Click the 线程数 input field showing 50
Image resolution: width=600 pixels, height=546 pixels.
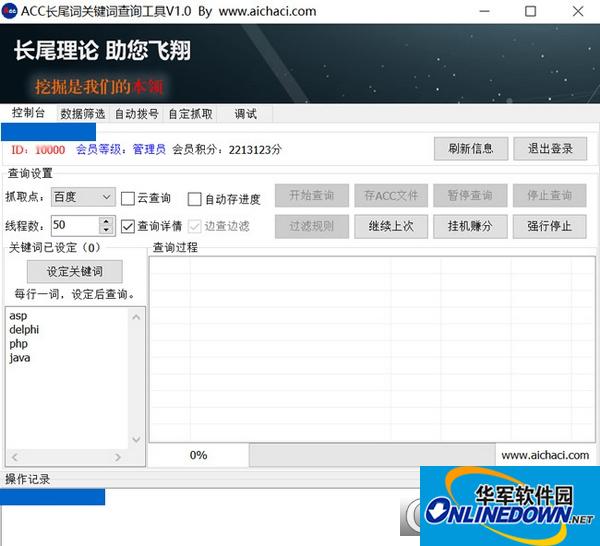(x=75, y=225)
